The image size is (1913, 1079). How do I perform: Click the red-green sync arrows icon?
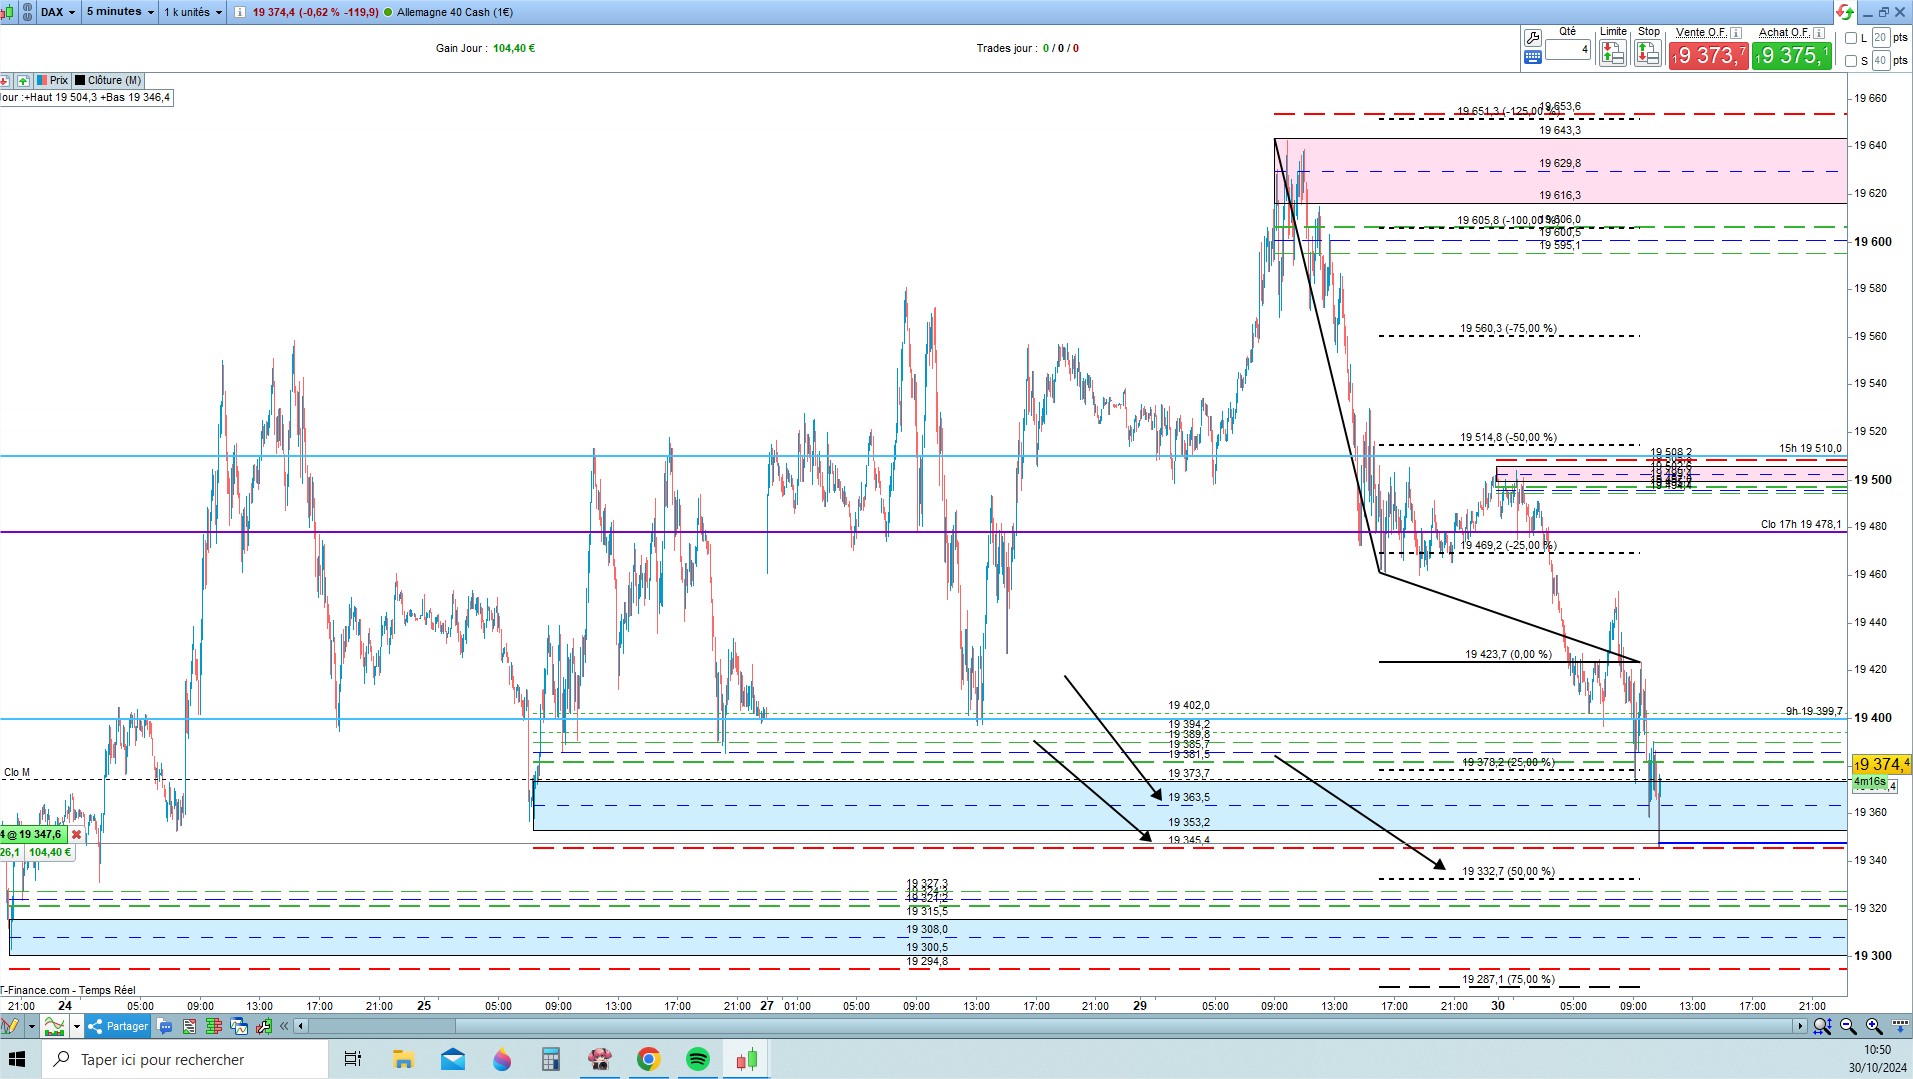pyautogui.click(x=1845, y=12)
